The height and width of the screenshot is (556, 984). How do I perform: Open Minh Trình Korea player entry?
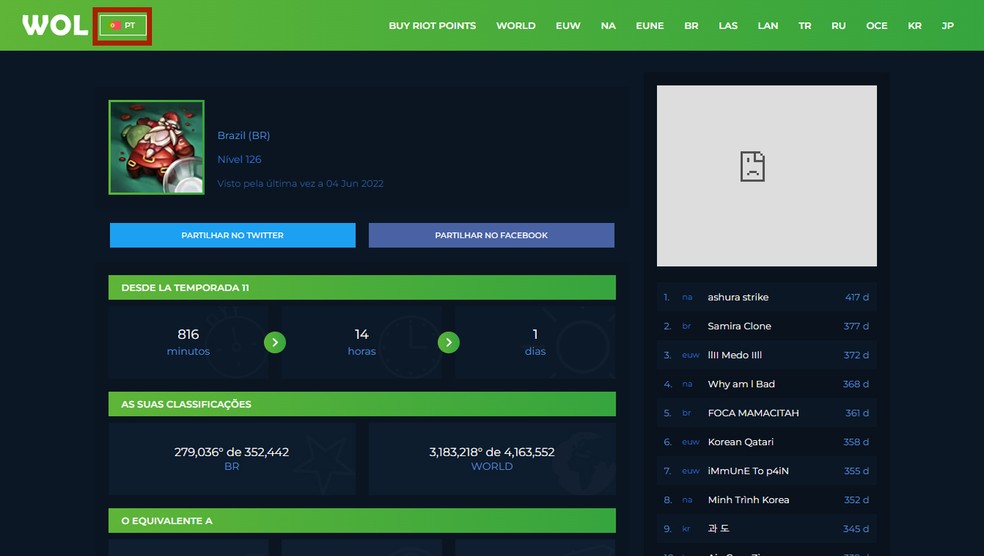click(x=767, y=500)
